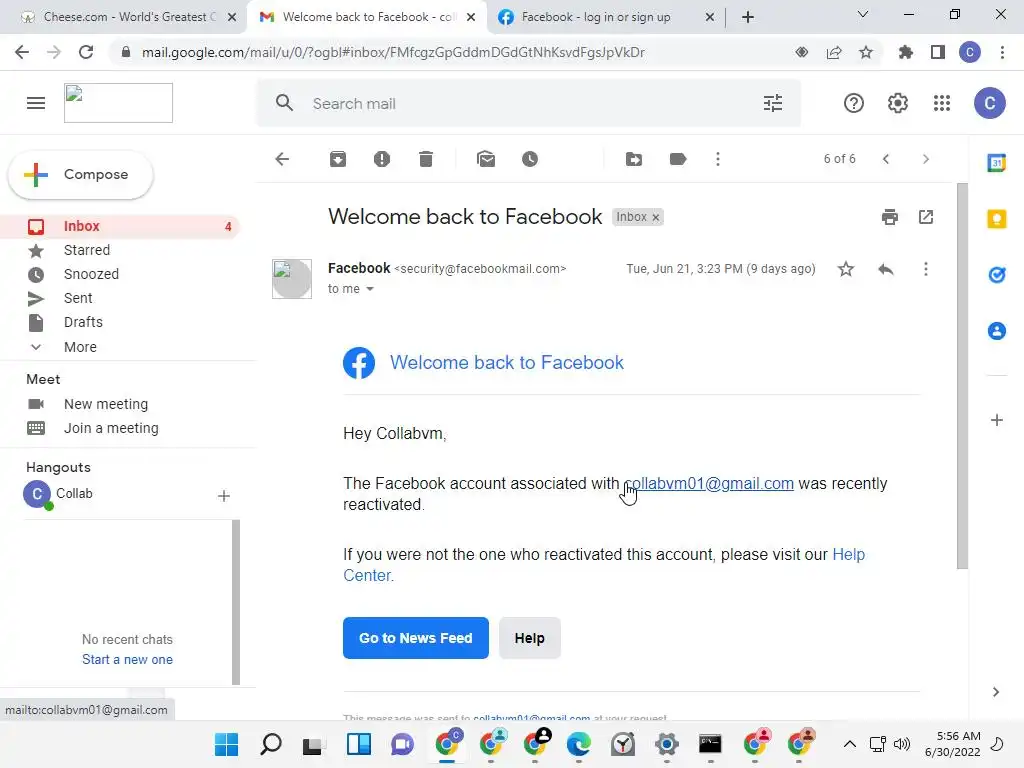Screen dimensions: 1024x768
Task: Click collabvm01@gmail.com link in body
Action: [x=709, y=483]
